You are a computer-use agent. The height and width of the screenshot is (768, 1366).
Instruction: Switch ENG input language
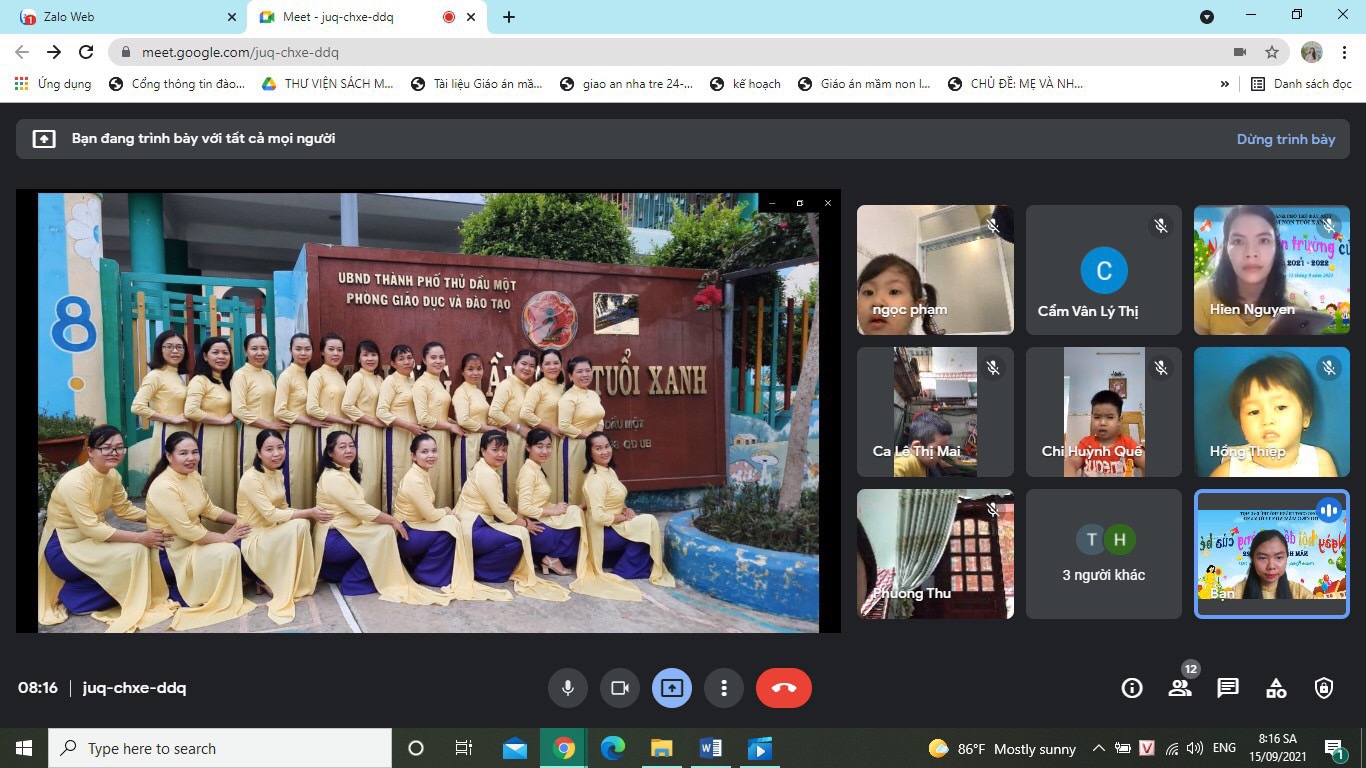tap(1224, 748)
